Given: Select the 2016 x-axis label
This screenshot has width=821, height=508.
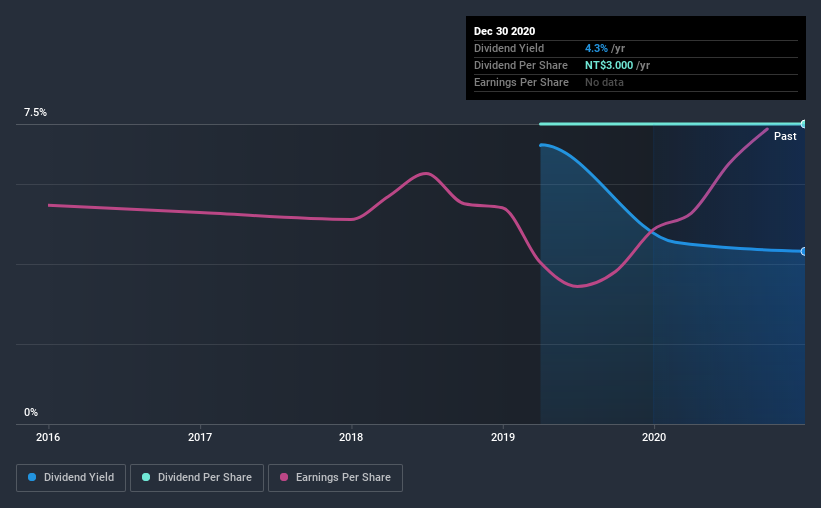Looking at the screenshot, I should point(48,437).
